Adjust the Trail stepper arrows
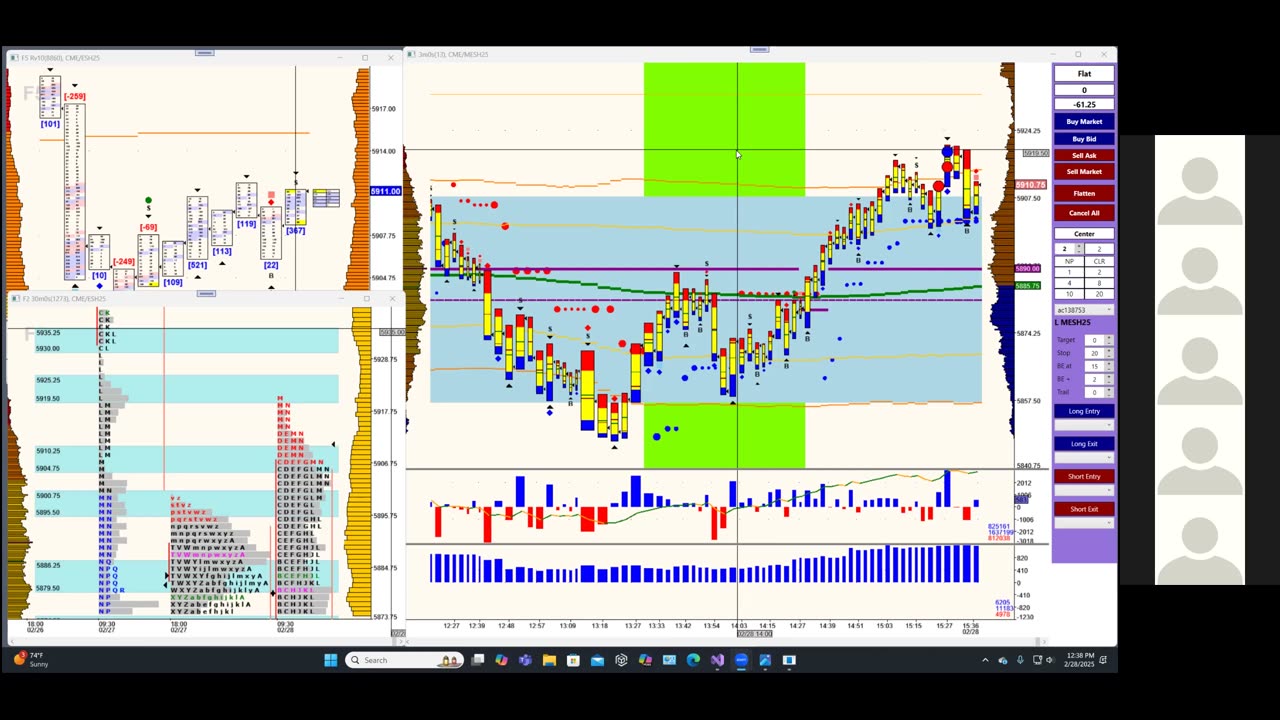Viewport: 1280px width, 720px height. pos(1109,392)
